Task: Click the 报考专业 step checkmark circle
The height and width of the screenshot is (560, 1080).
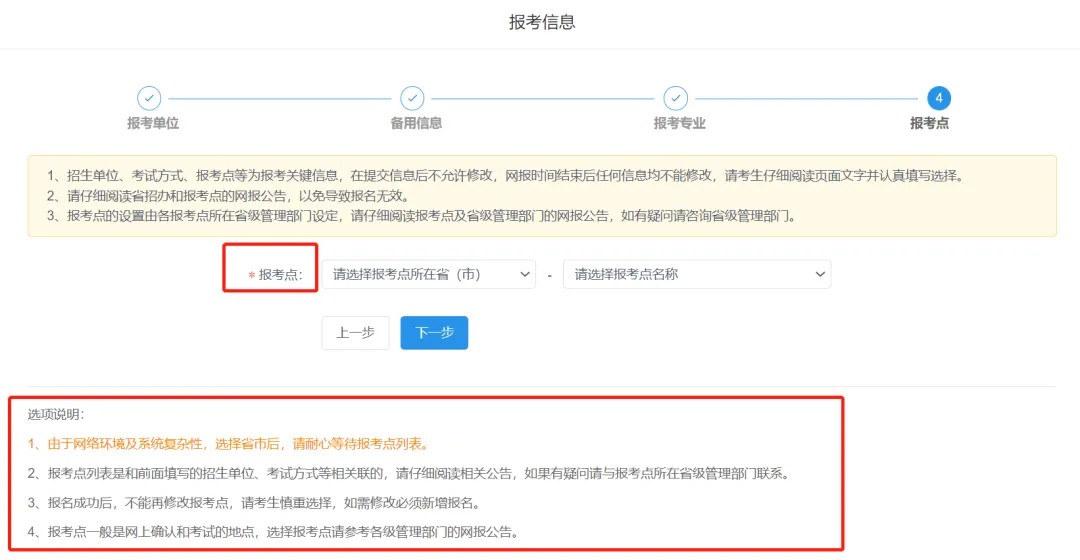Action: (676, 98)
